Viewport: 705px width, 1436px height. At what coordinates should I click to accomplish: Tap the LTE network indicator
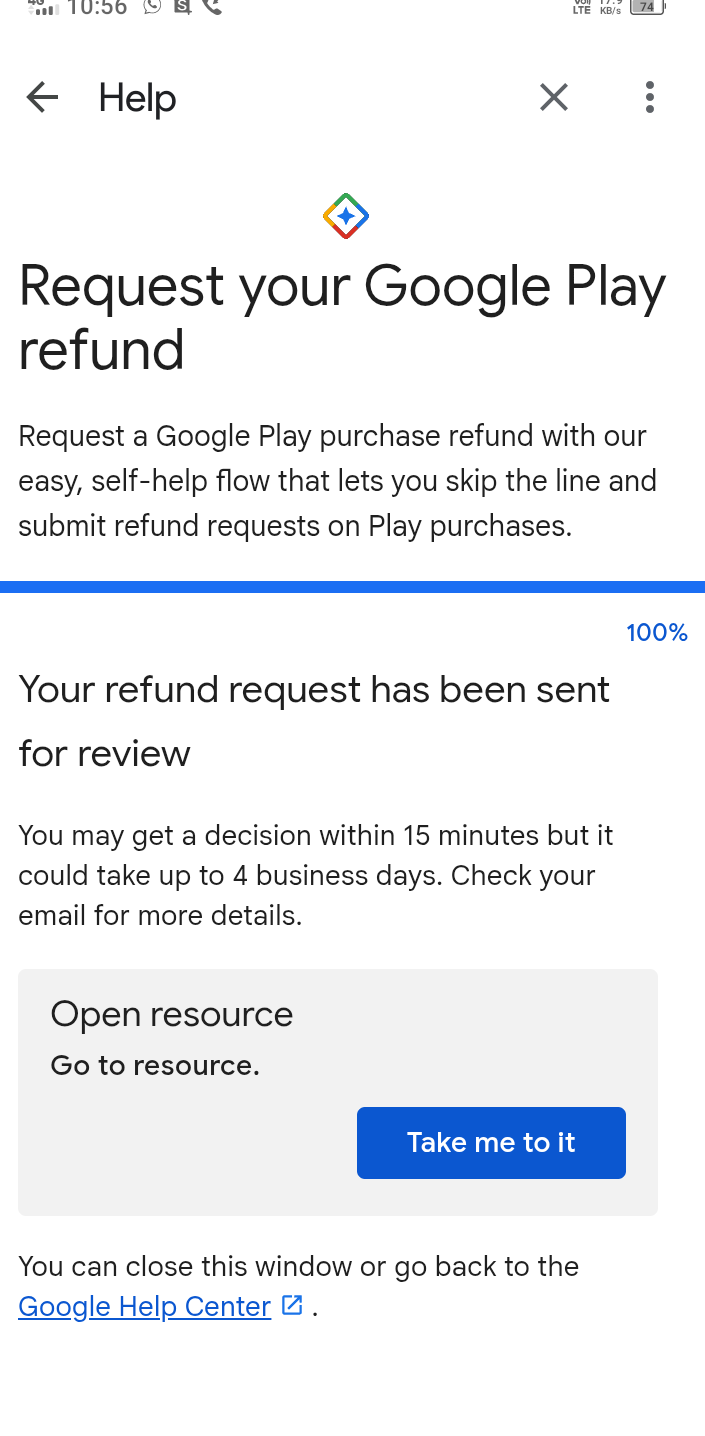point(582,7)
